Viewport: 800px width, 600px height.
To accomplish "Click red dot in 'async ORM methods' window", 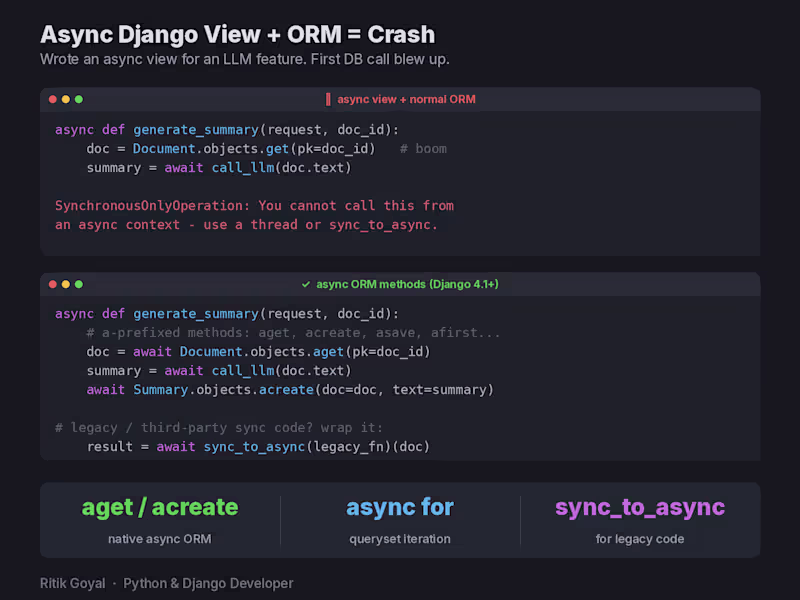I will [53, 284].
